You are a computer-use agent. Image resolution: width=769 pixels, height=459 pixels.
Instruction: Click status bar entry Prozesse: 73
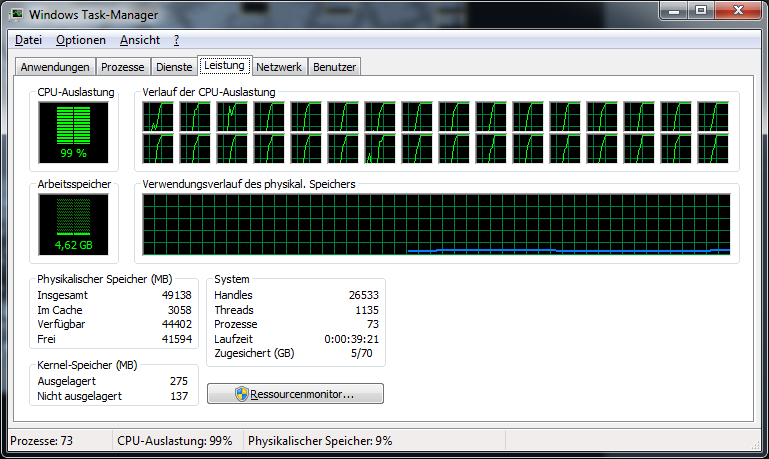pyautogui.click(x=42, y=441)
